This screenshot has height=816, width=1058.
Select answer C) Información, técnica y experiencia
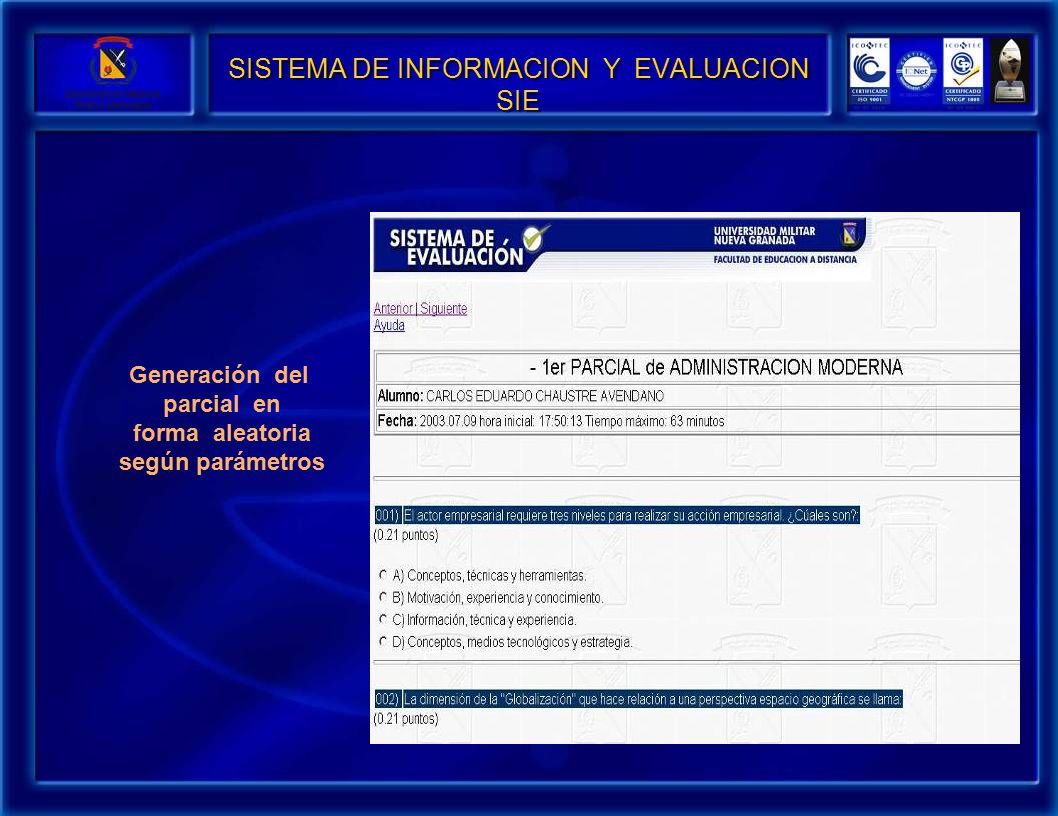pos(383,619)
